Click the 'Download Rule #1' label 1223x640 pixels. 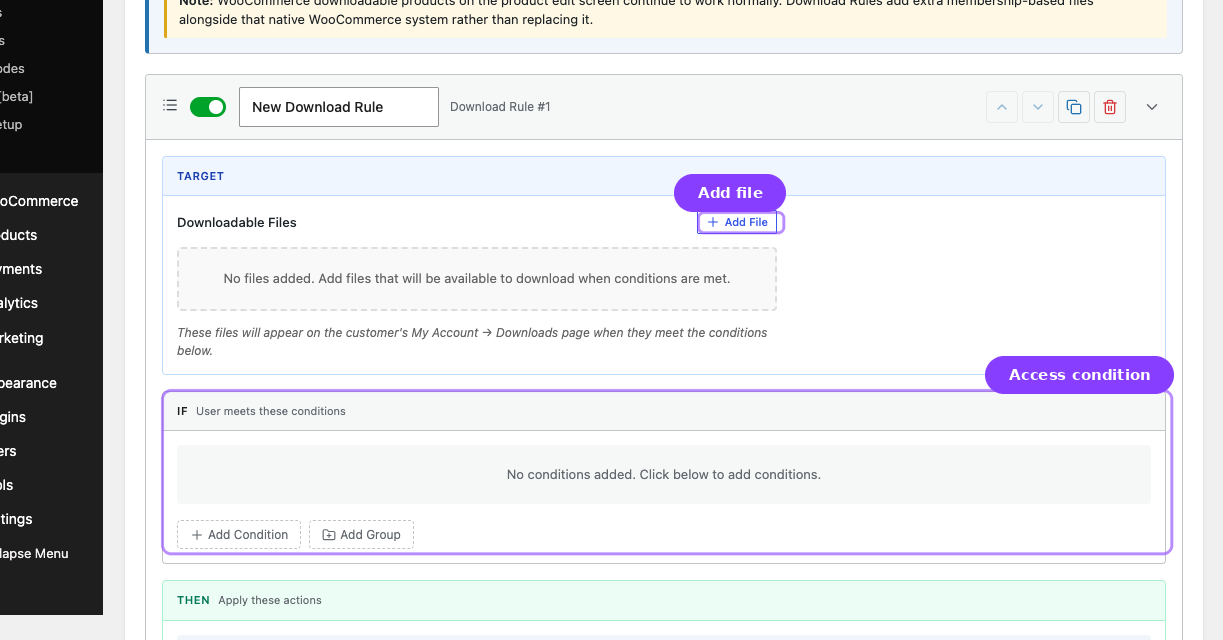500,107
